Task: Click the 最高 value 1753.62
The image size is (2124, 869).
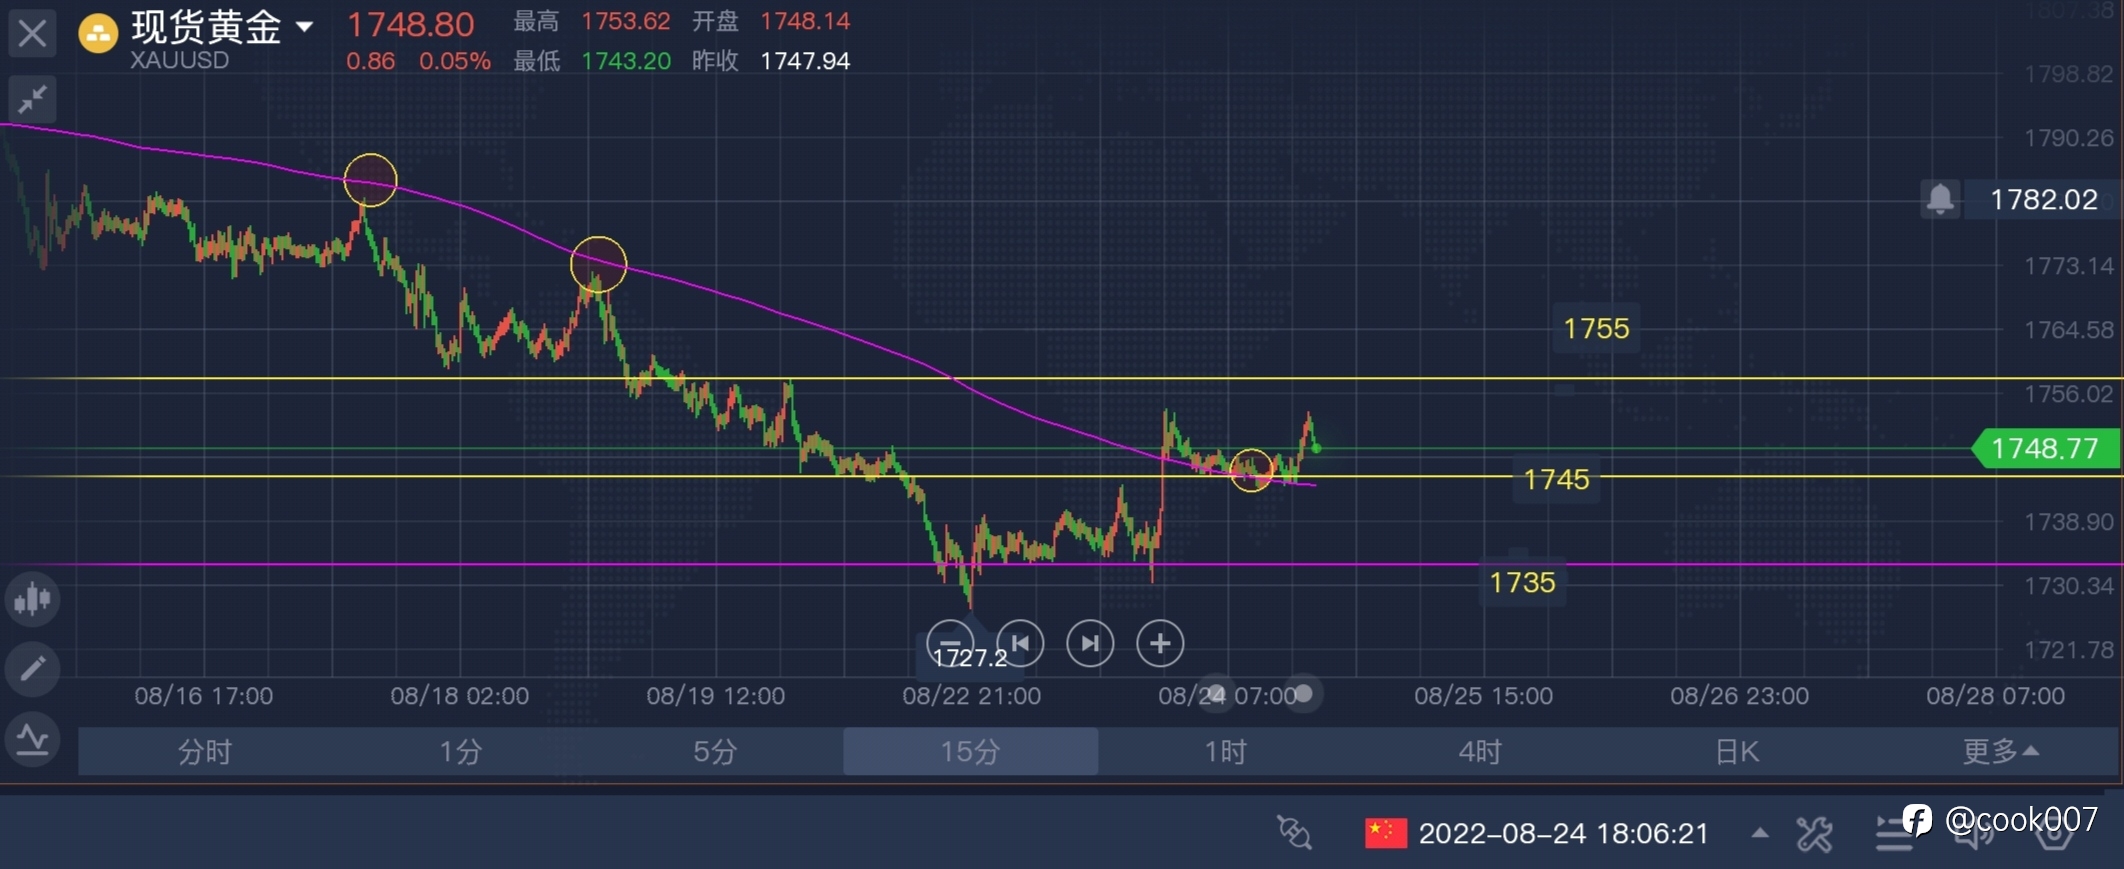Action: pos(626,21)
